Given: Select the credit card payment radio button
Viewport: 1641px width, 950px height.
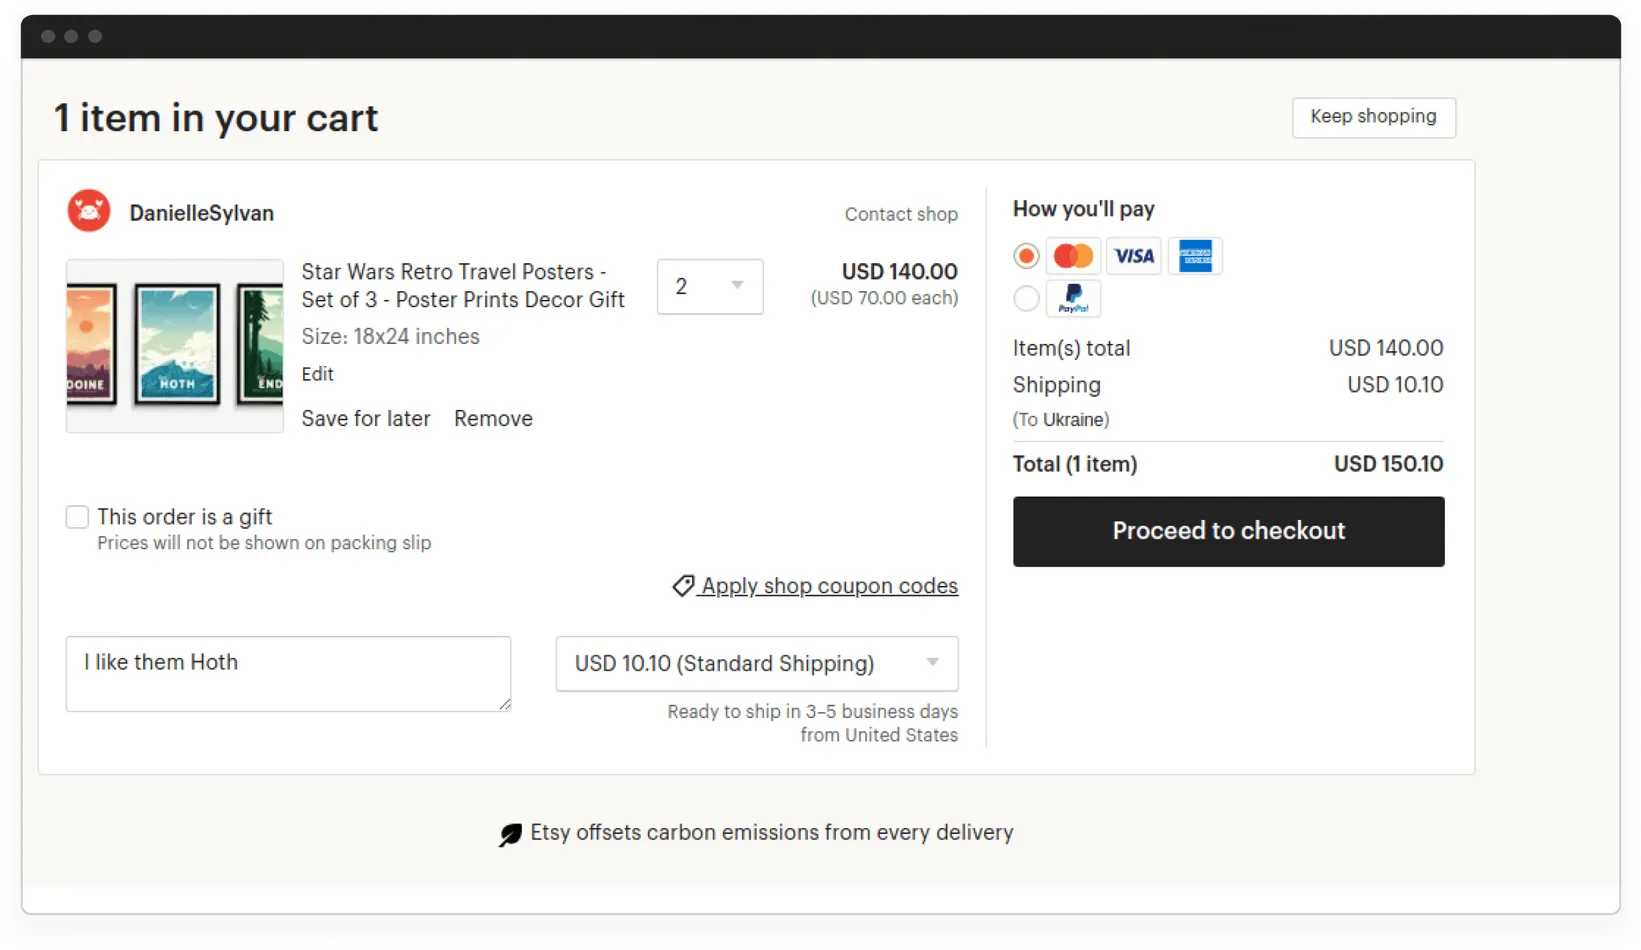Looking at the screenshot, I should click(1026, 256).
